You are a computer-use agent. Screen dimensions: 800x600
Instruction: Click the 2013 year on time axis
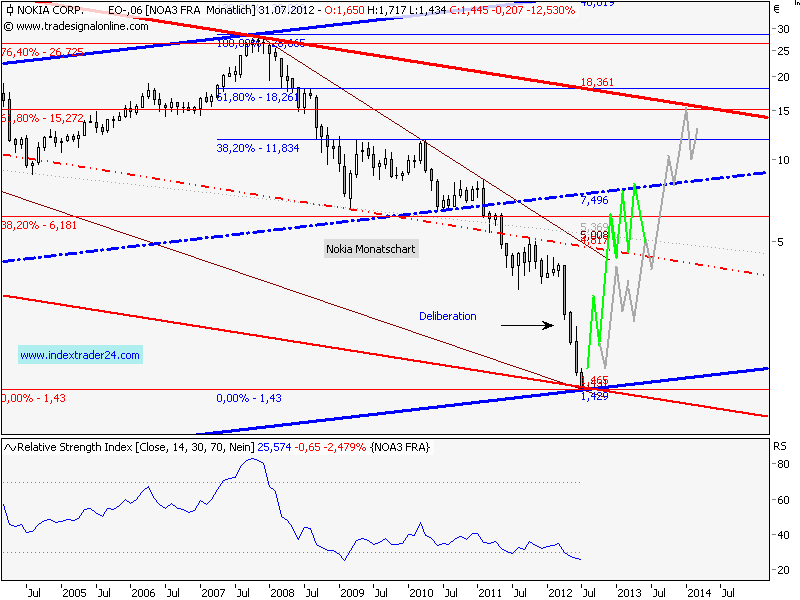pos(629,593)
